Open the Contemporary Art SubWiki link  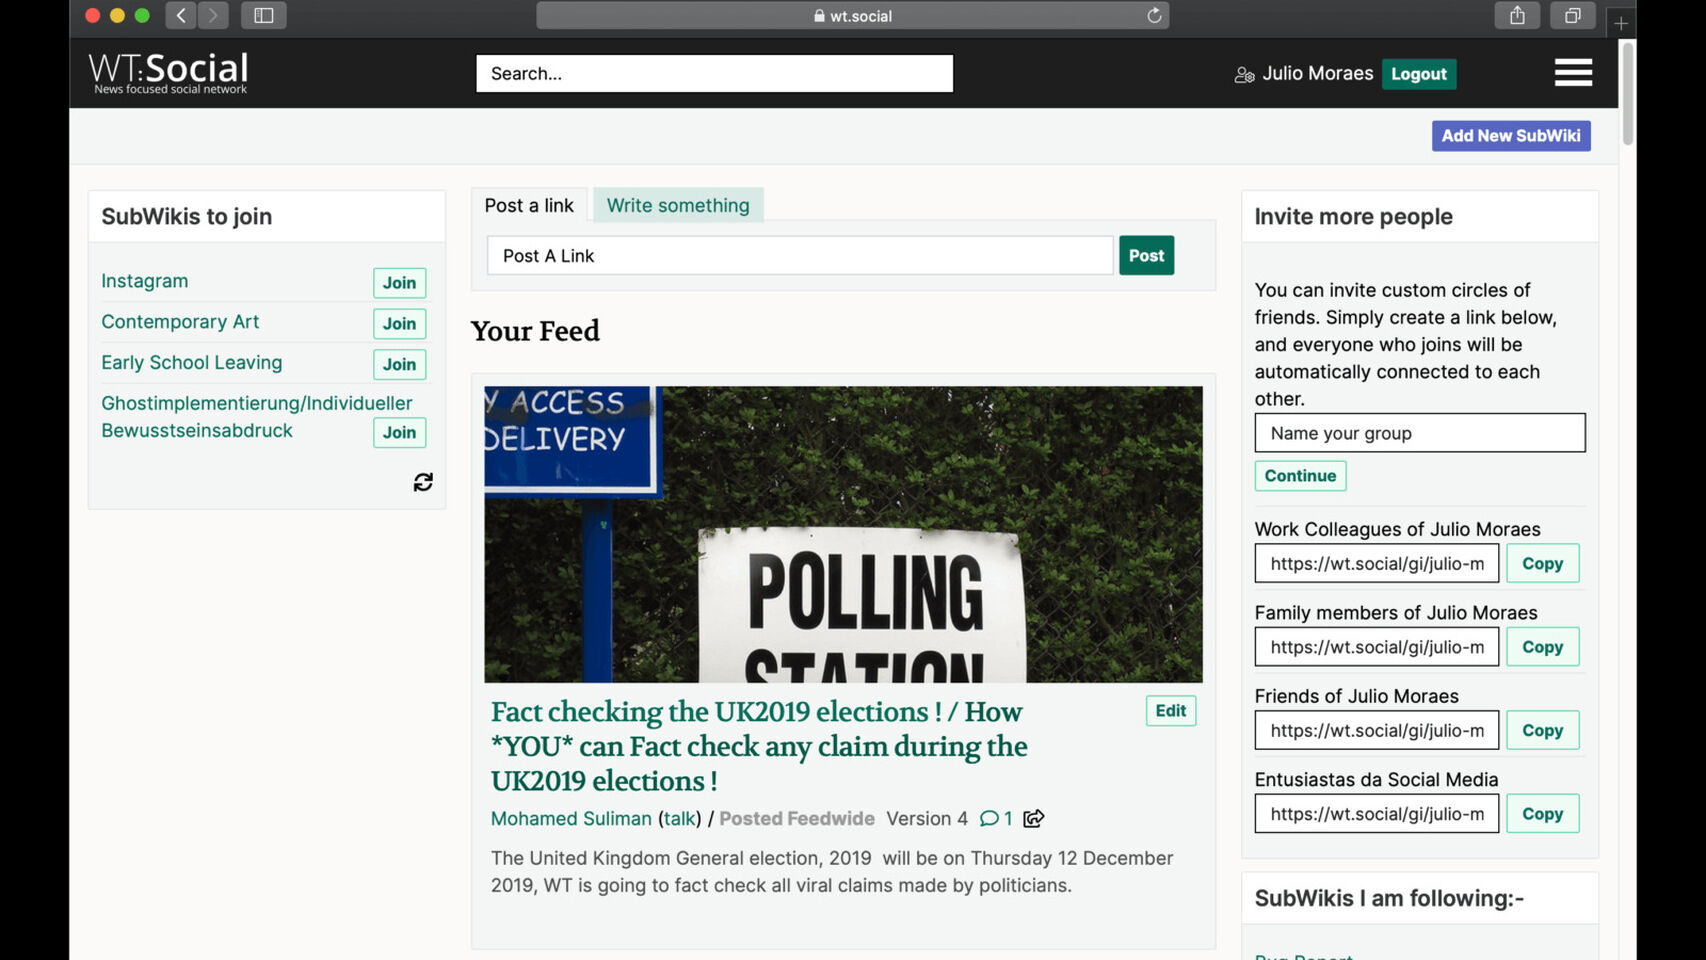[180, 322]
